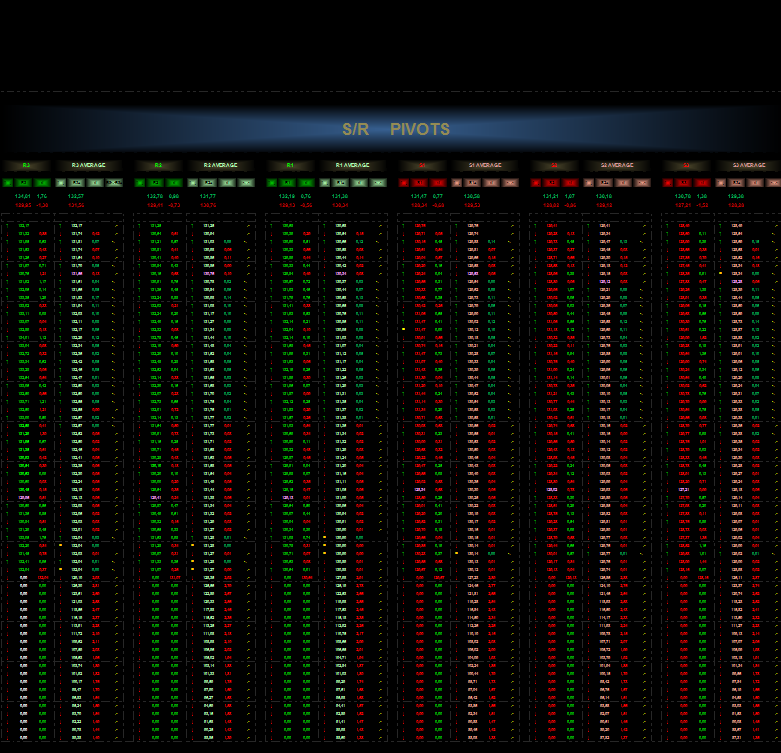
Task: Click the green value 134,01
Action: pyautogui.click(x=22, y=196)
